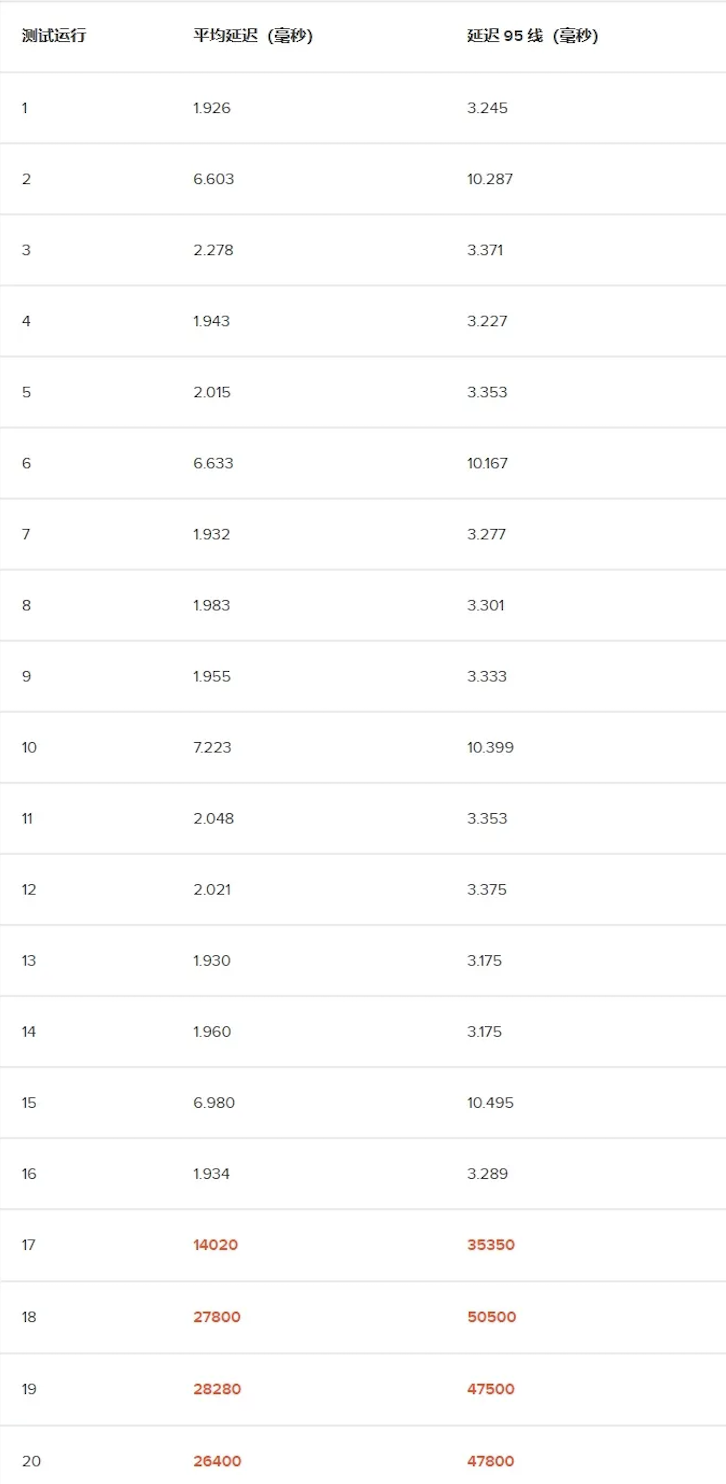Click the 平均延迟 (毫秒) column header
726x1484 pixels.
(253, 36)
